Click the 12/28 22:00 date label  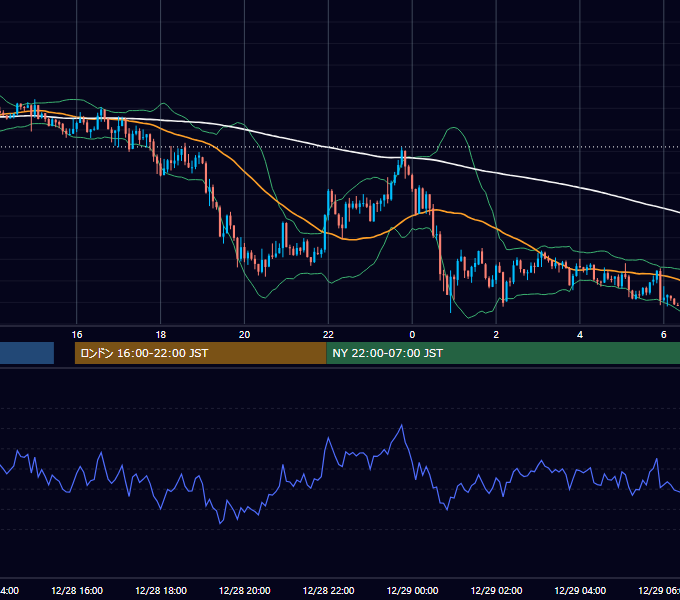point(328,590)
